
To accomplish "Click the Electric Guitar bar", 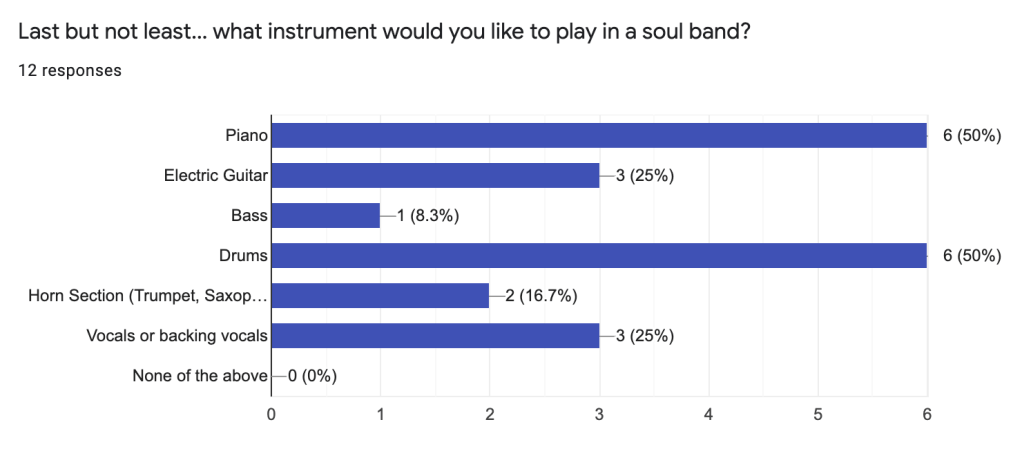I will pyautogui.click(x=435, y=176).
